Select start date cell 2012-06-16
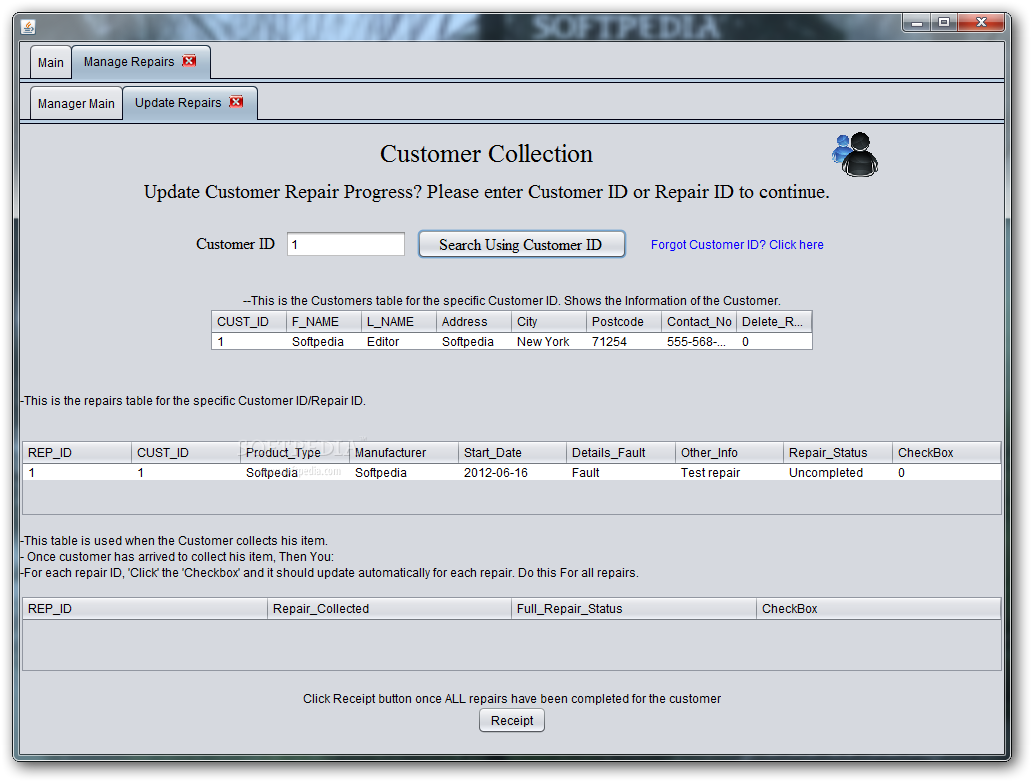 tap(512, 472)
